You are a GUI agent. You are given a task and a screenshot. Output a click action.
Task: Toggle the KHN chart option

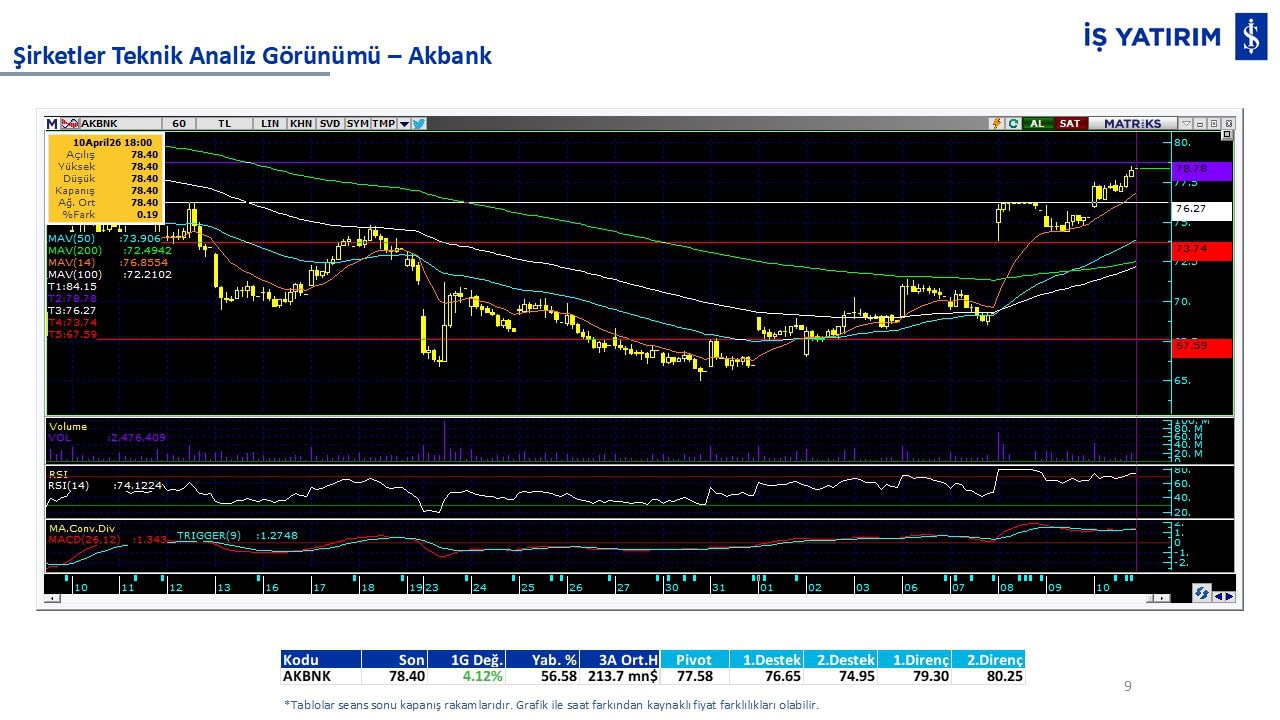point(300,124)
